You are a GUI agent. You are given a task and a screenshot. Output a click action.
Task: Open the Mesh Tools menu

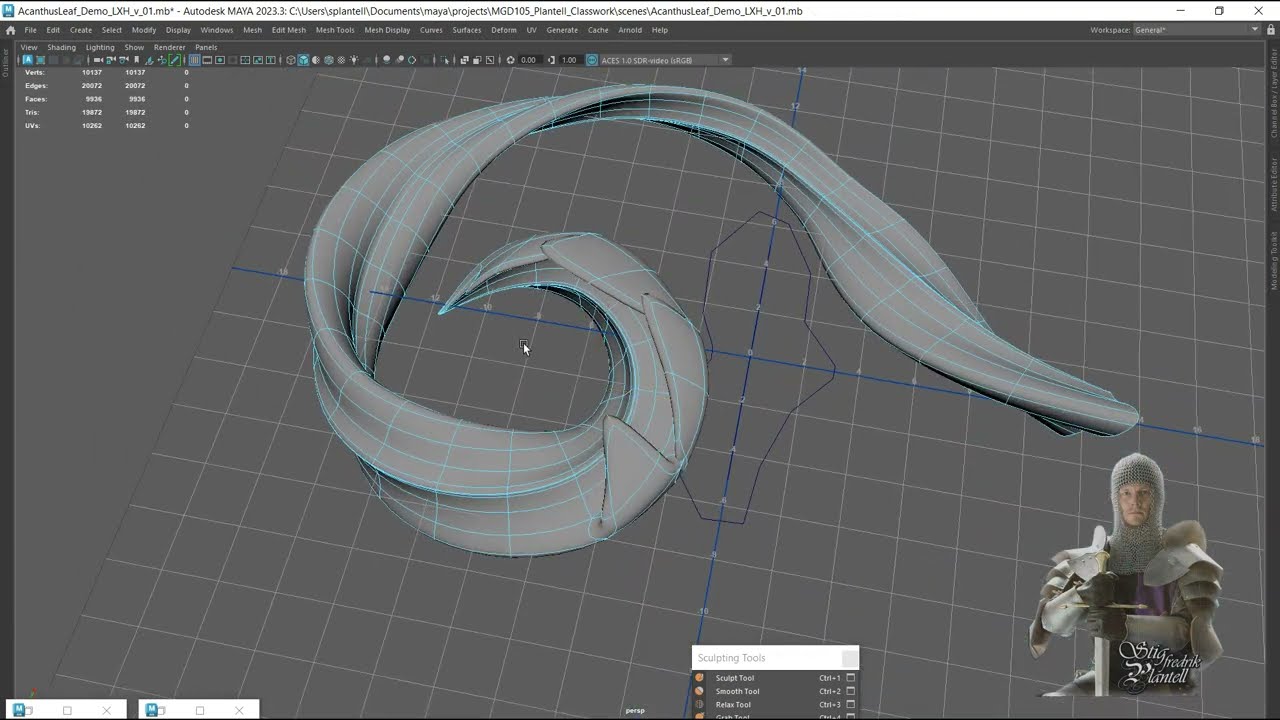335,30
